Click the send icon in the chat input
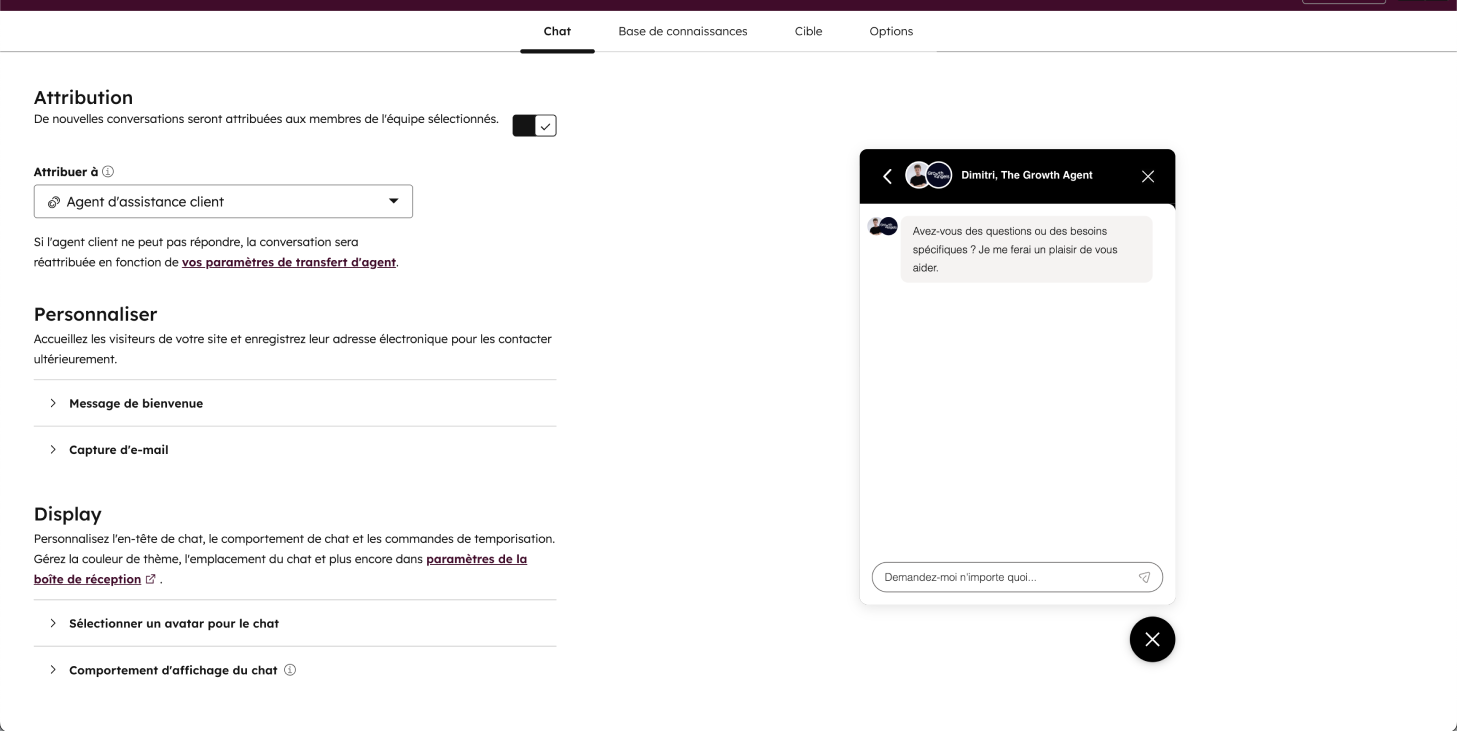The image size is (1457, 733). 1144,577
